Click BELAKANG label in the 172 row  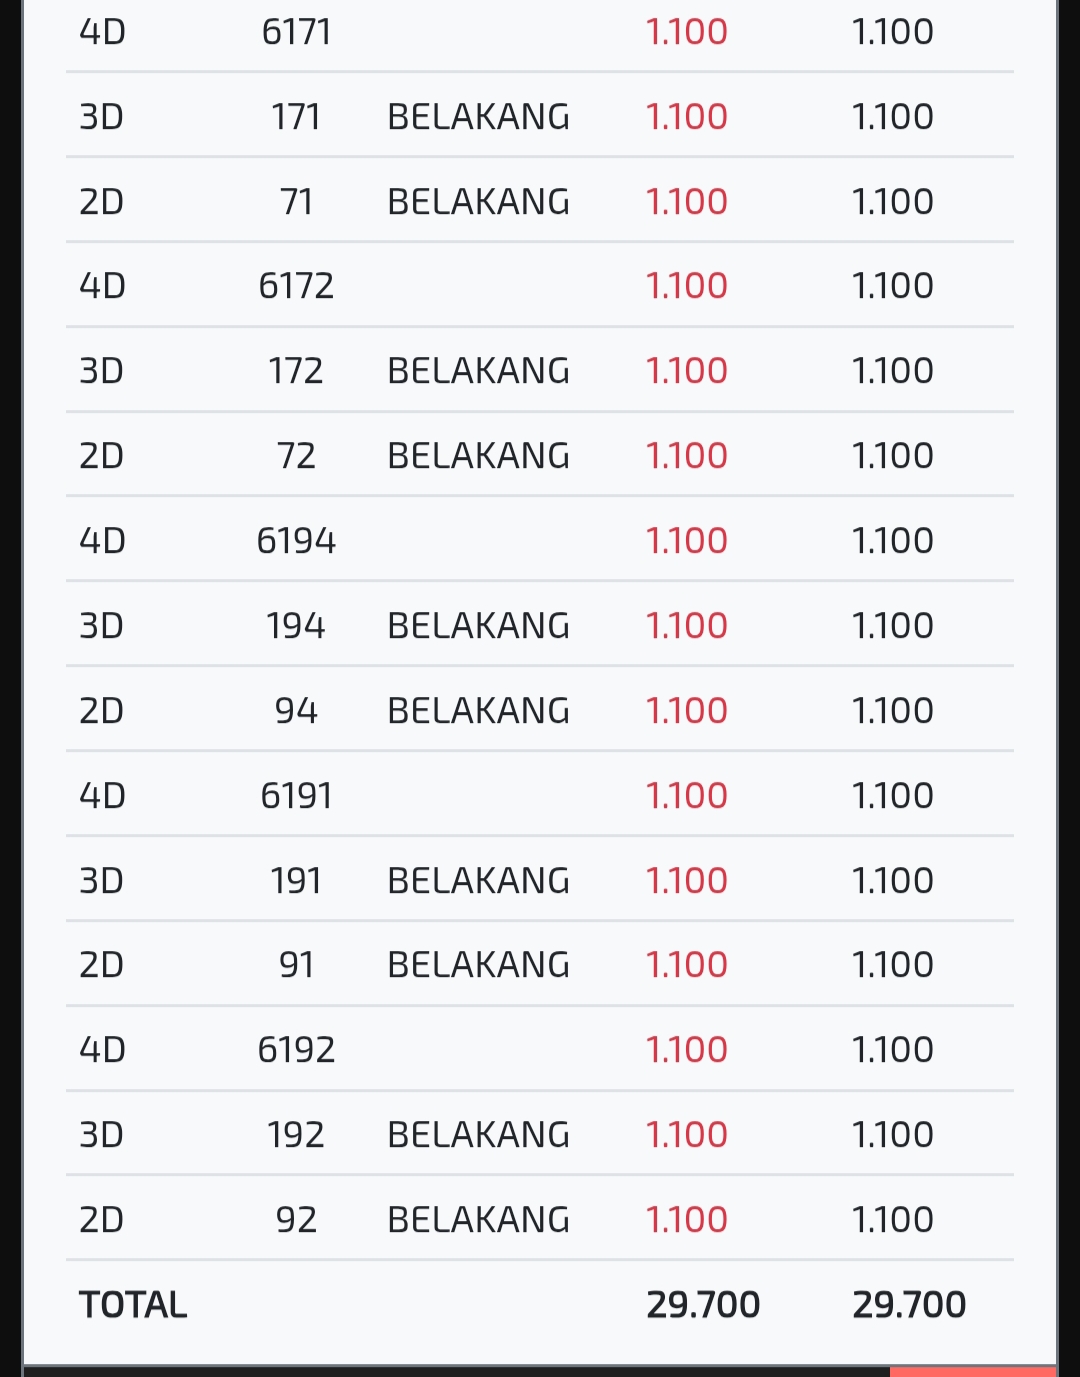pyautogui.click(x=478, y=371)
